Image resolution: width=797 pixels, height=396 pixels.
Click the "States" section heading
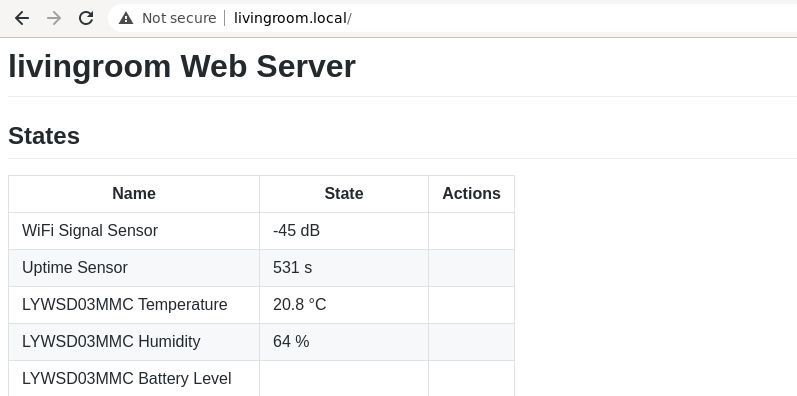44,136
